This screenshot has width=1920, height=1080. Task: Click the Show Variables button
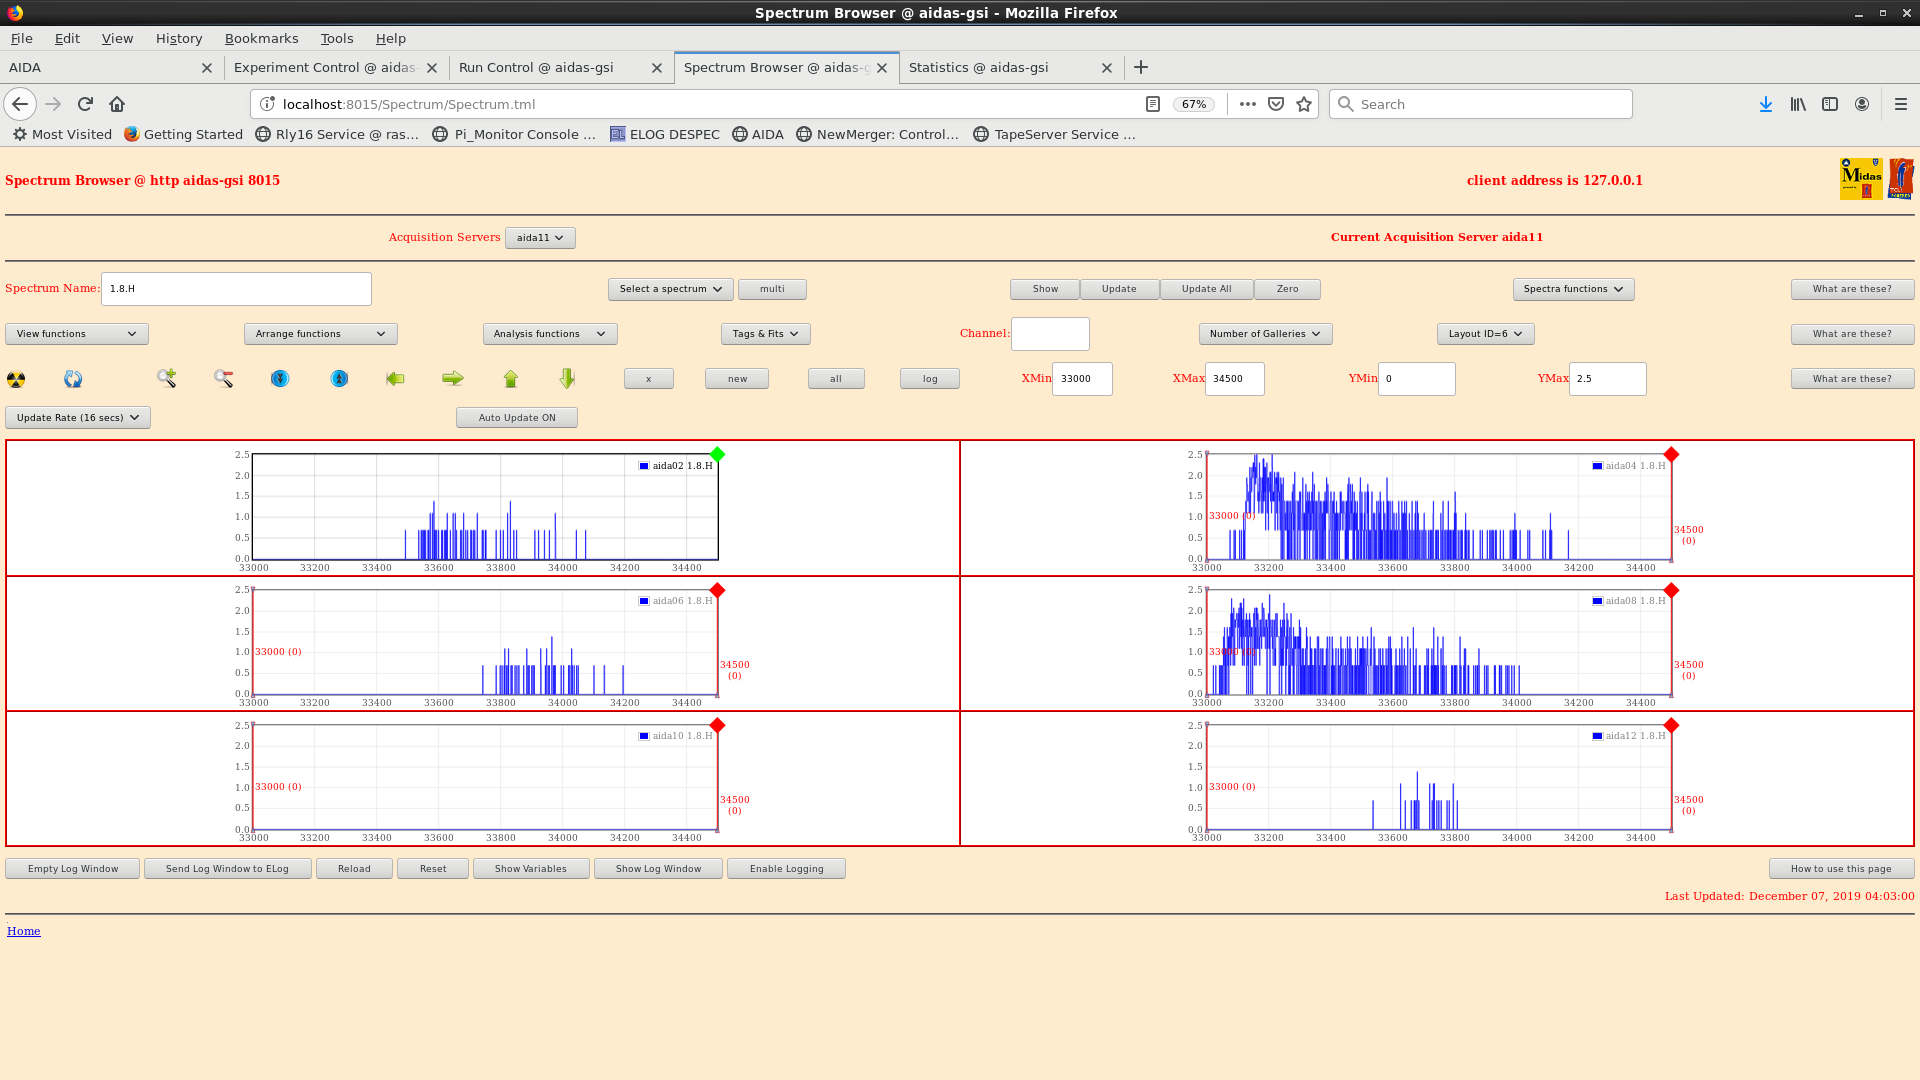[x=531, y=869]
